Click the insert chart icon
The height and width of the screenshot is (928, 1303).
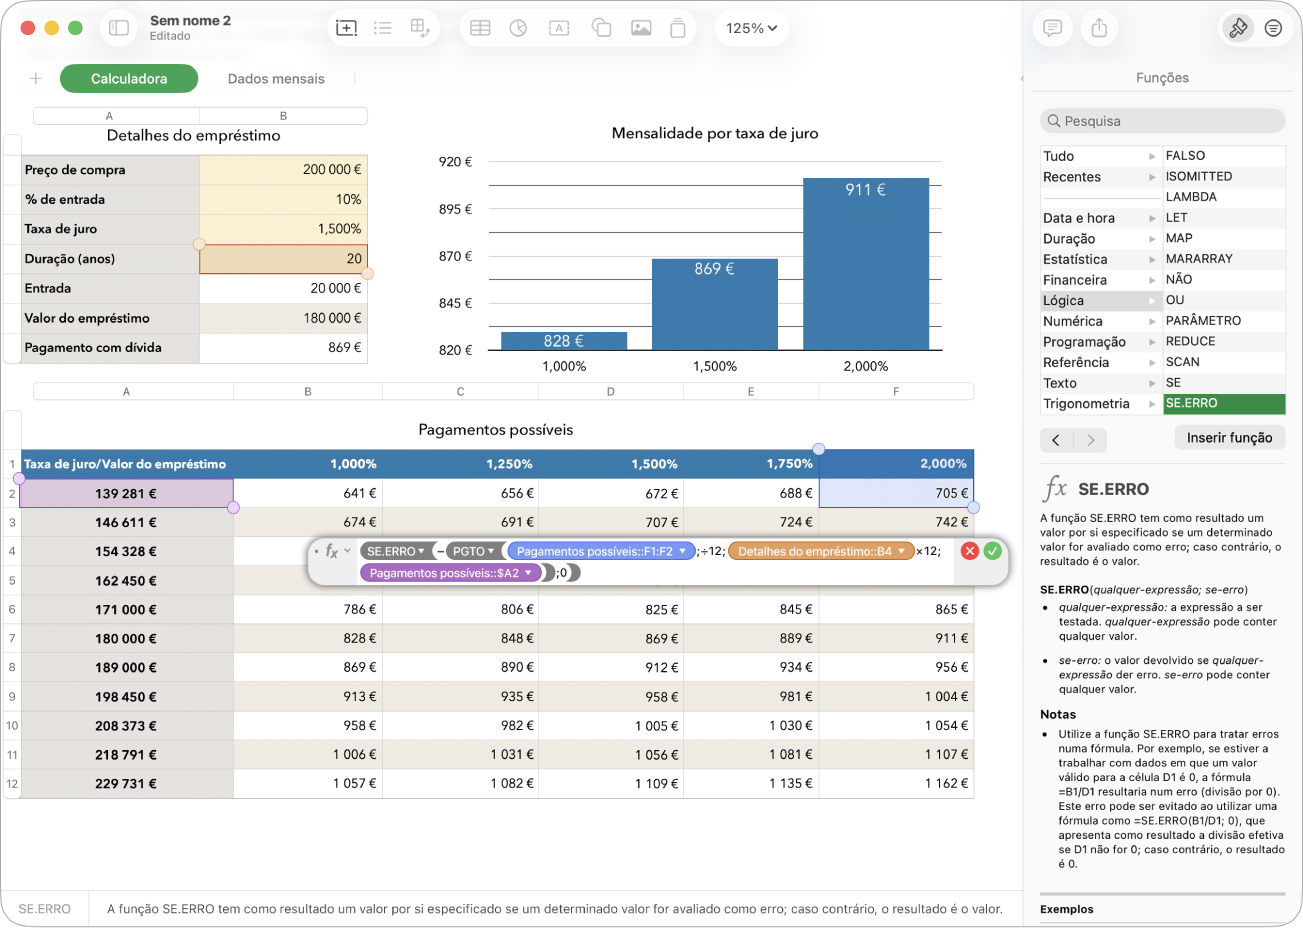[518, 28]
